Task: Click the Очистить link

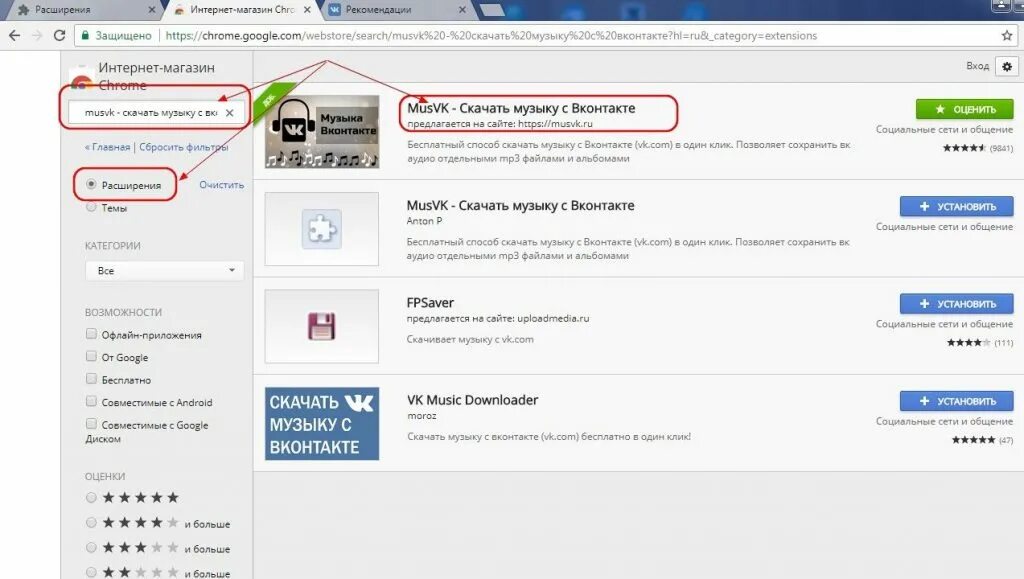Action: (x=221, y=185)
